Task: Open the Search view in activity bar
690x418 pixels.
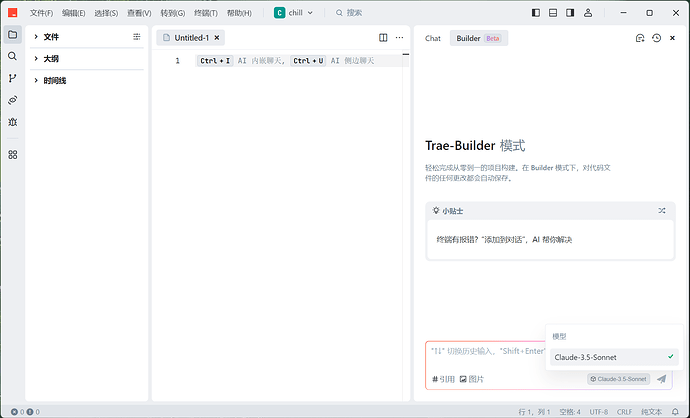Action: pyautogui.click(x=13, y=56)
